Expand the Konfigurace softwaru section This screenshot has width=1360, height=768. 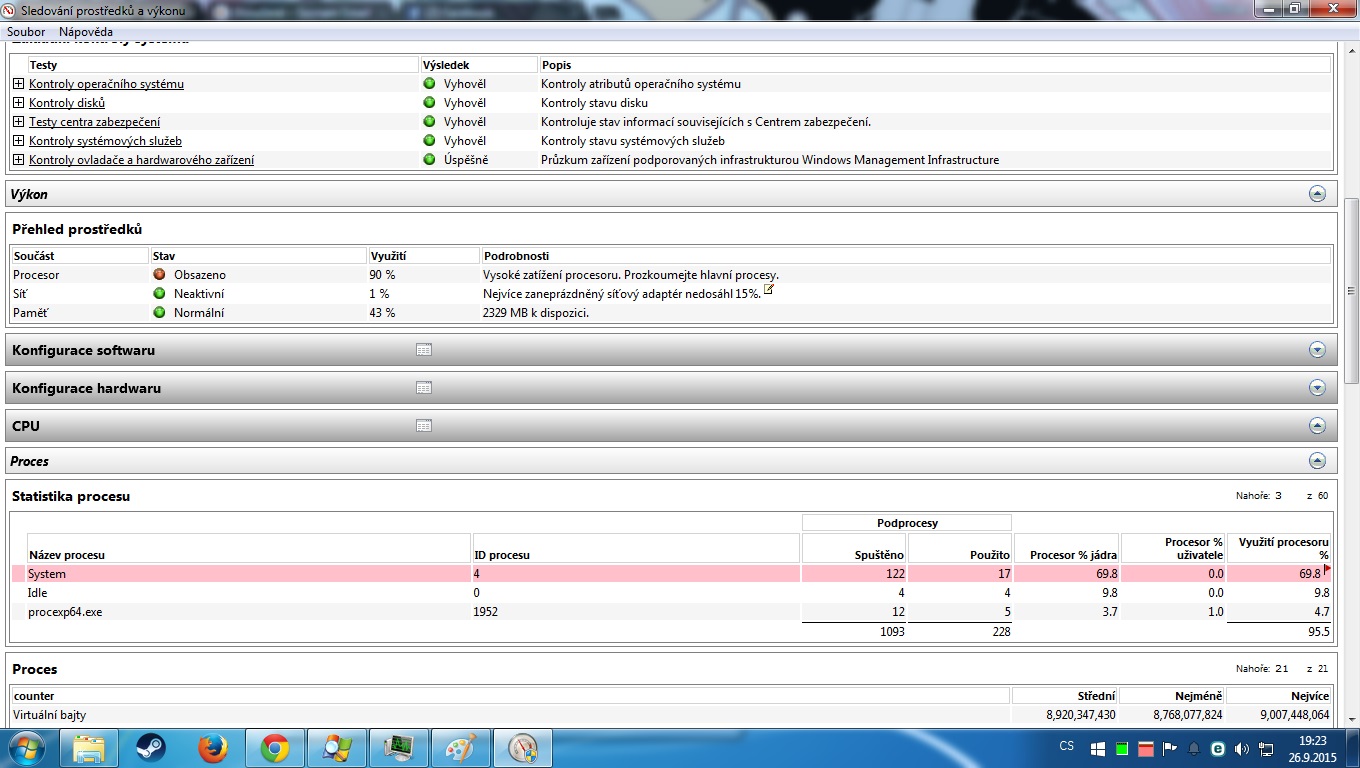1317,350
